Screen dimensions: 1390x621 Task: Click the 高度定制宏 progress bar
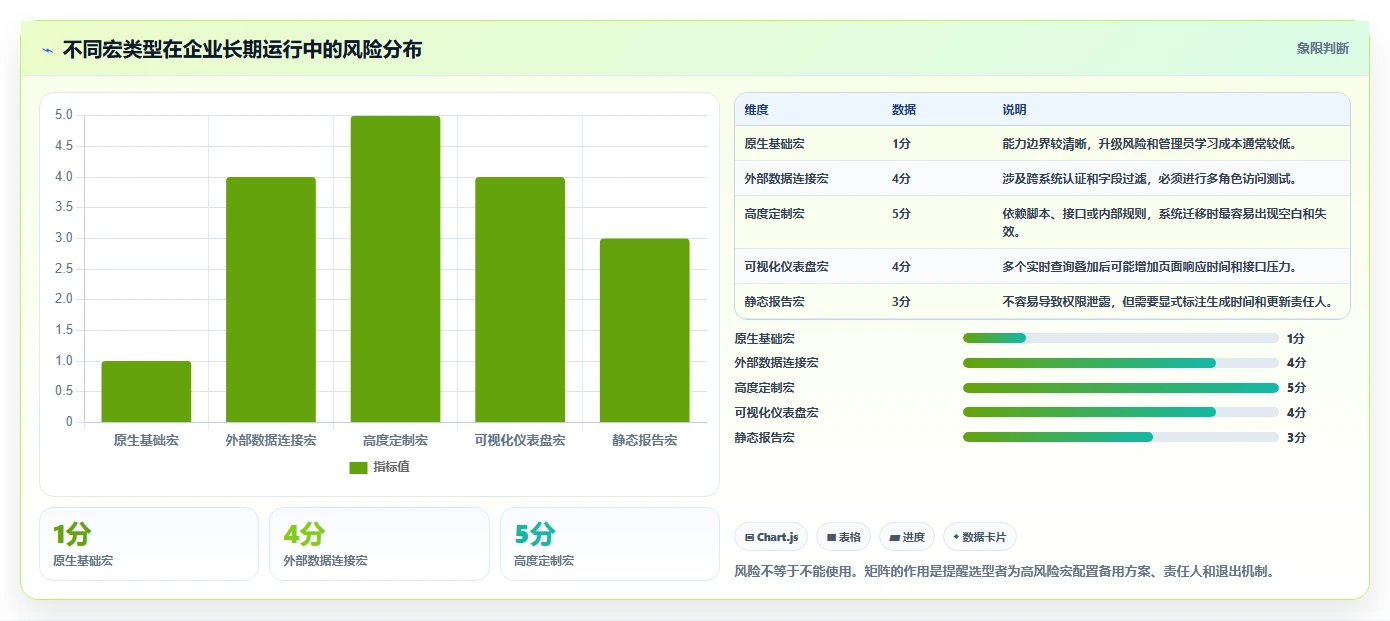(1121, 388)
